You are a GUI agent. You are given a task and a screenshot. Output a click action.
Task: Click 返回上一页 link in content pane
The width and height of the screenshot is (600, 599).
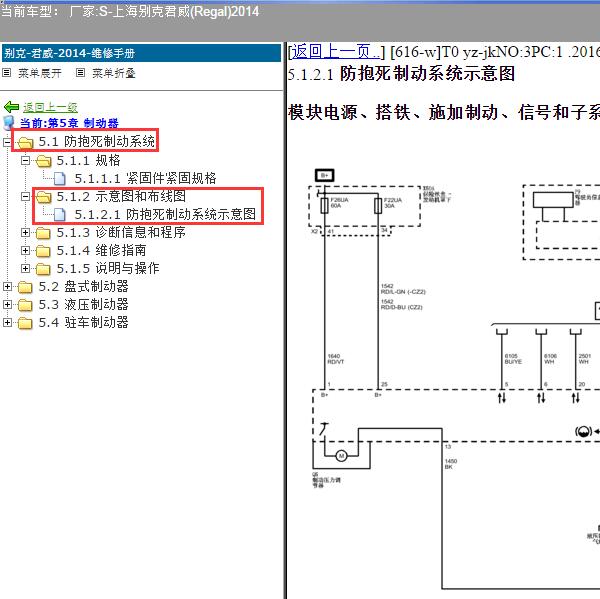[336, 51]
